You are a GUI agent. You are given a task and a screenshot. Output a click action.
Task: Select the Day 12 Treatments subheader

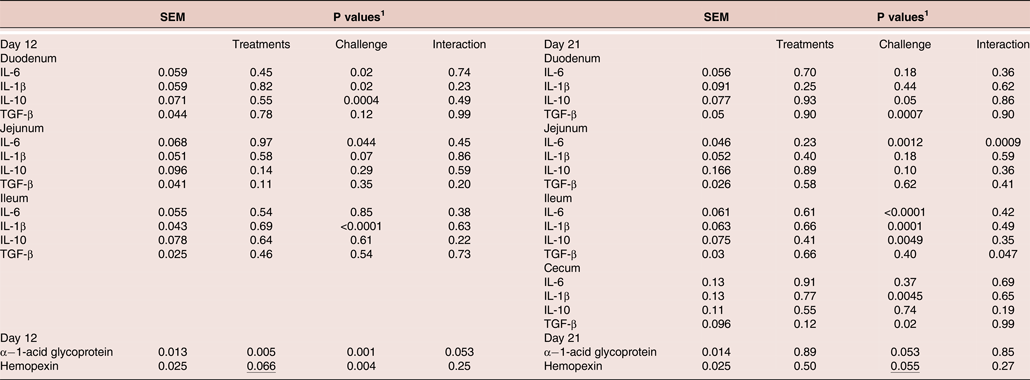(261, 45)
